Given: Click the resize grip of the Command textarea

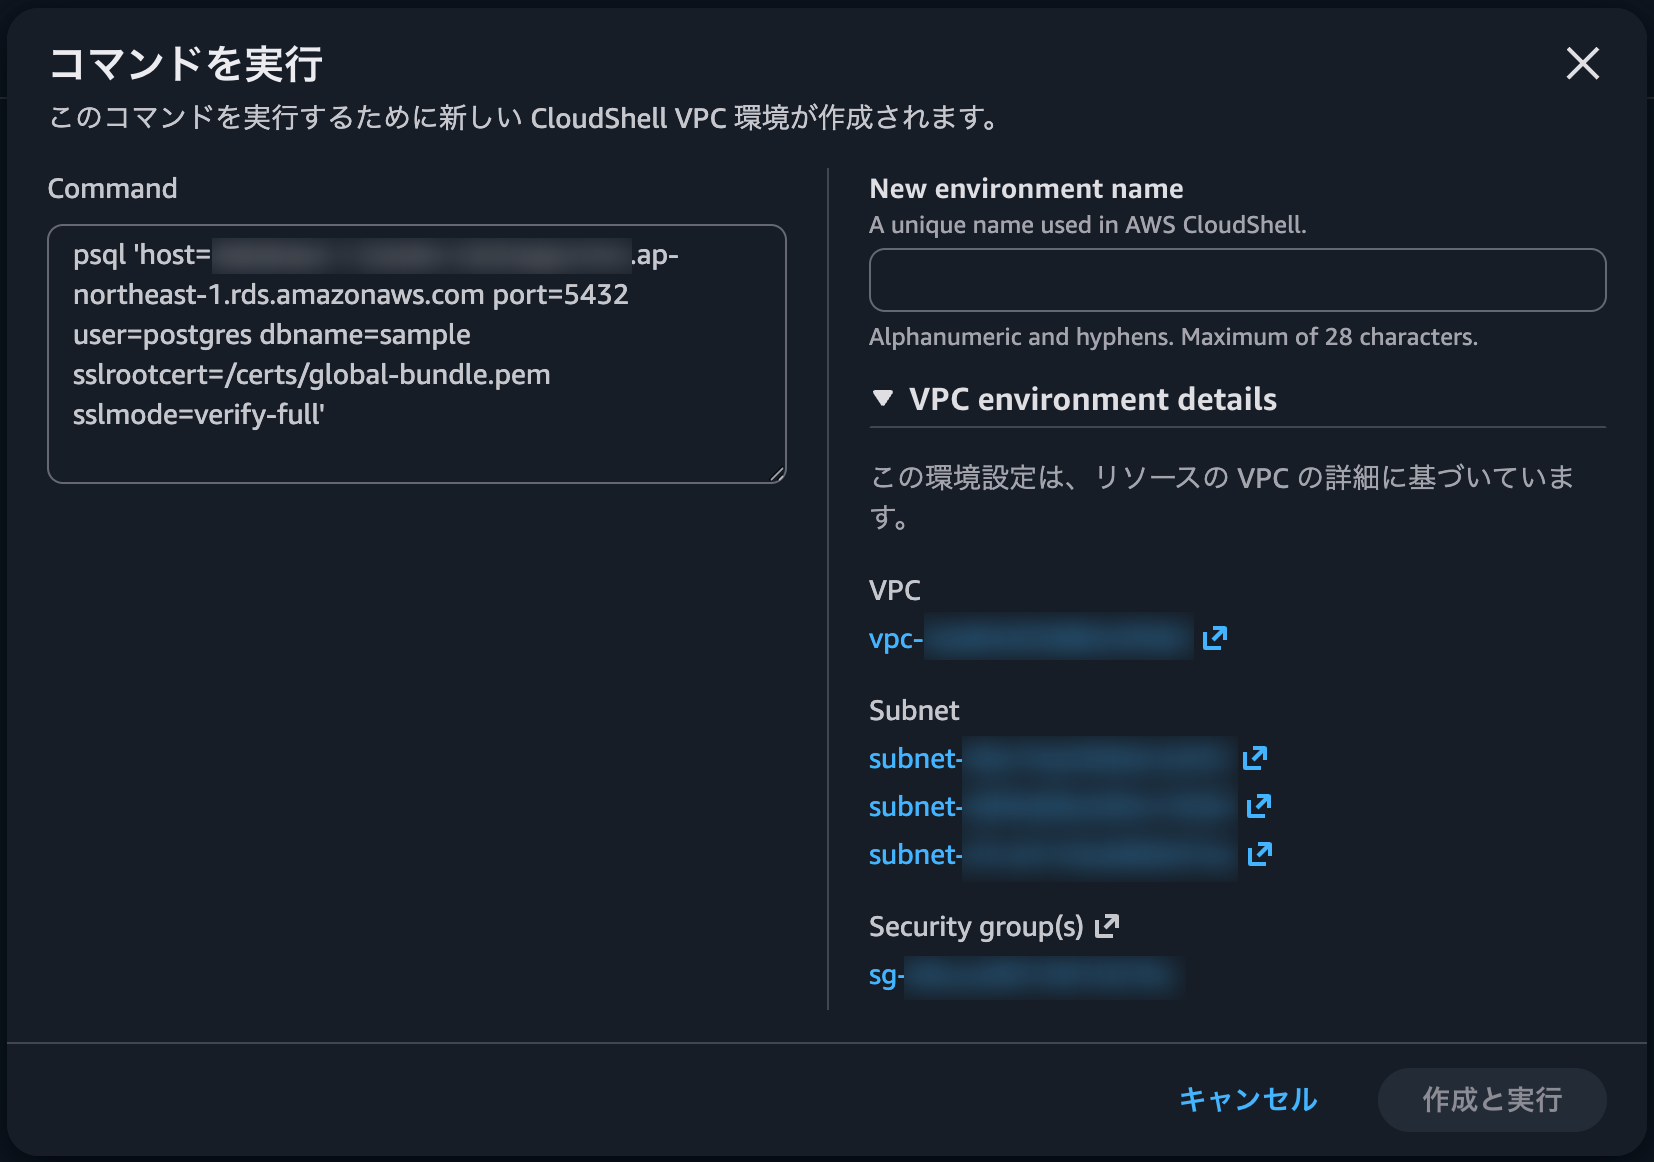Looking at the screenshot, I should 777,472.
